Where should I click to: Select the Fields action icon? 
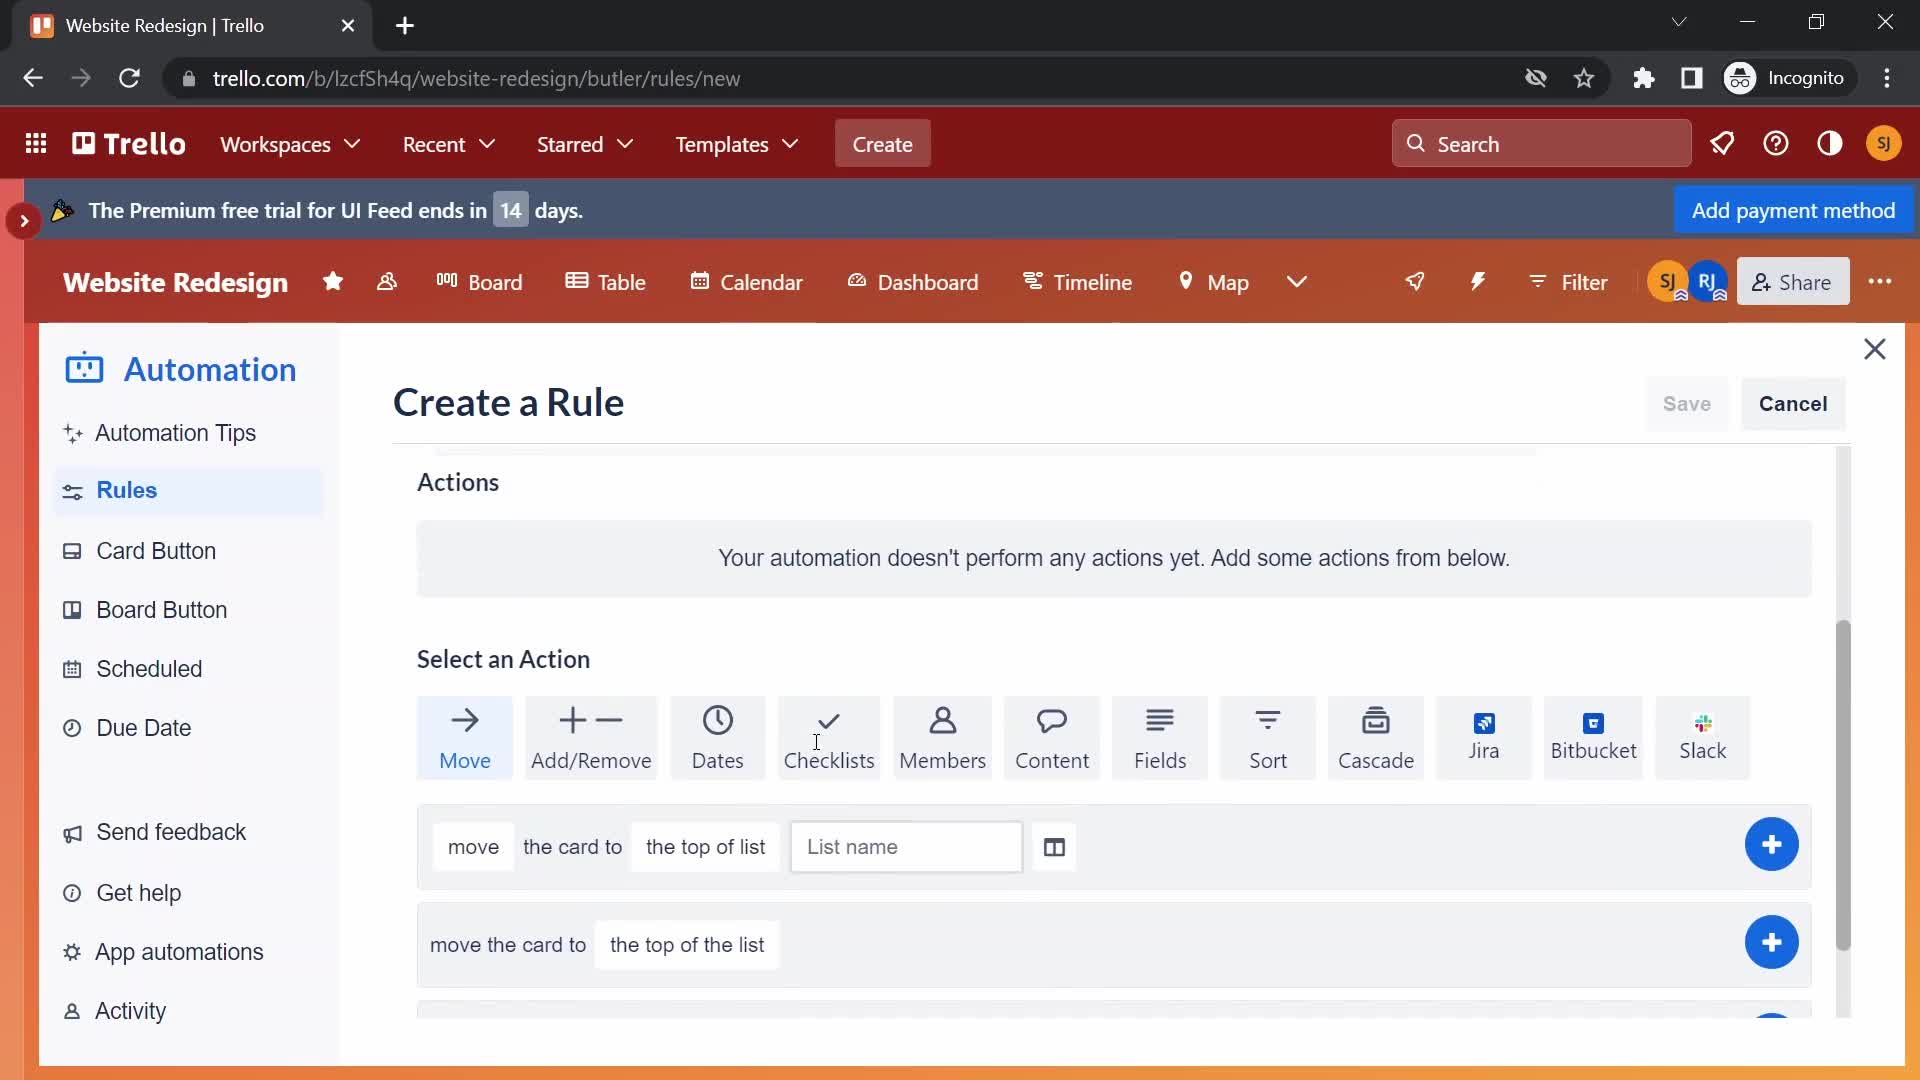pyautogui.click(x=1160, y=737)
